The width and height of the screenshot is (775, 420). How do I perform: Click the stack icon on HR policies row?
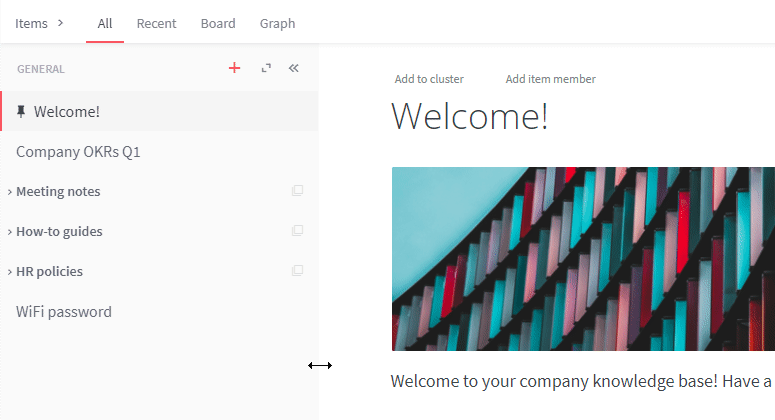[298, 271]
